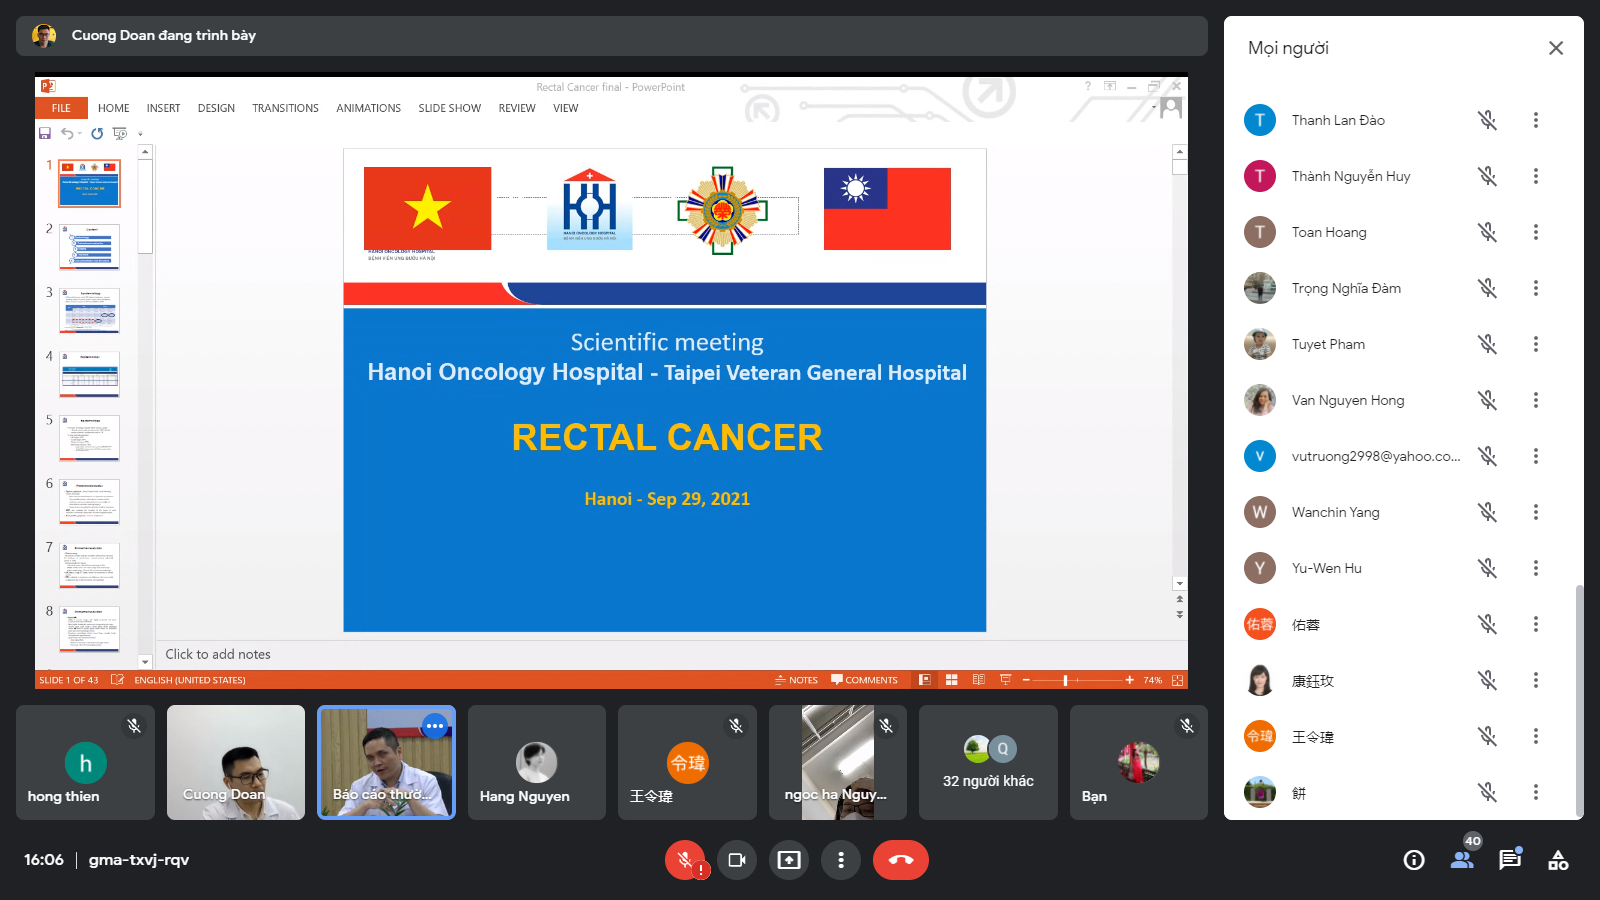This screenshot has height=900, width=1600.
Task: Open more options for Thanh Lan Đào
Action: tap(1535, 120)
